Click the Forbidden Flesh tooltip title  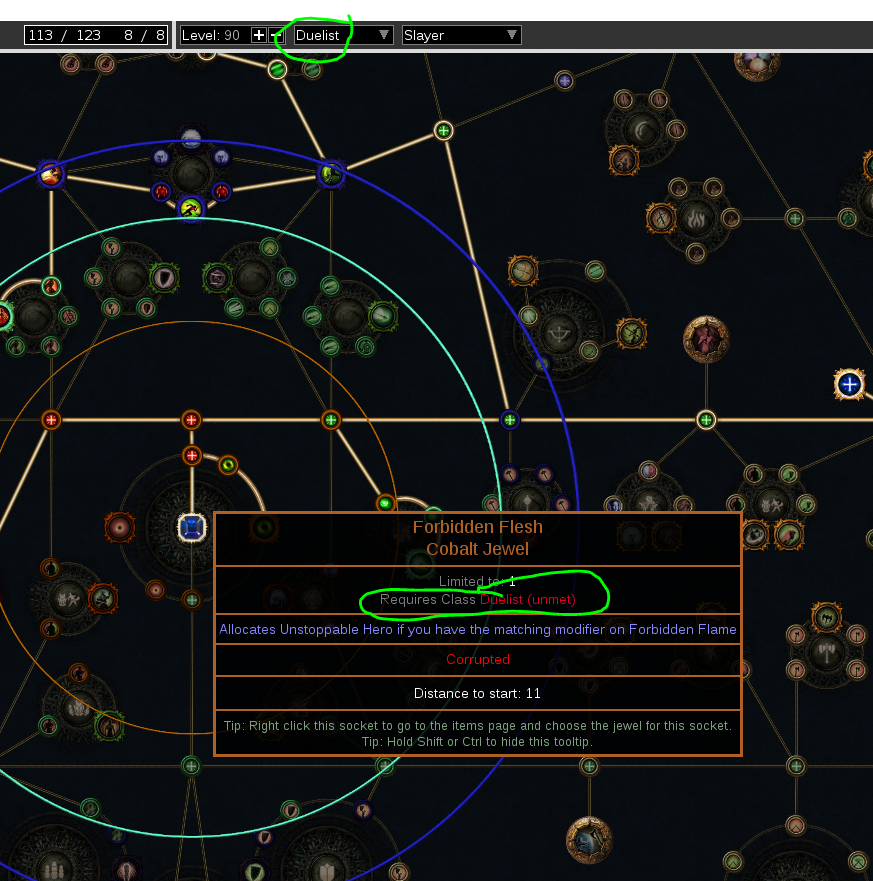(x=478, y=527)
